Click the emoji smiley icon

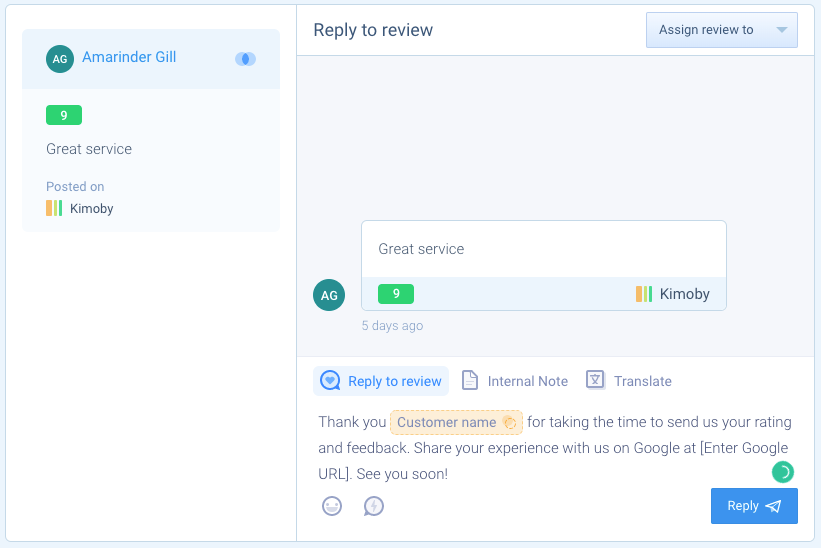pyautogui.click(x=332, y=506)
